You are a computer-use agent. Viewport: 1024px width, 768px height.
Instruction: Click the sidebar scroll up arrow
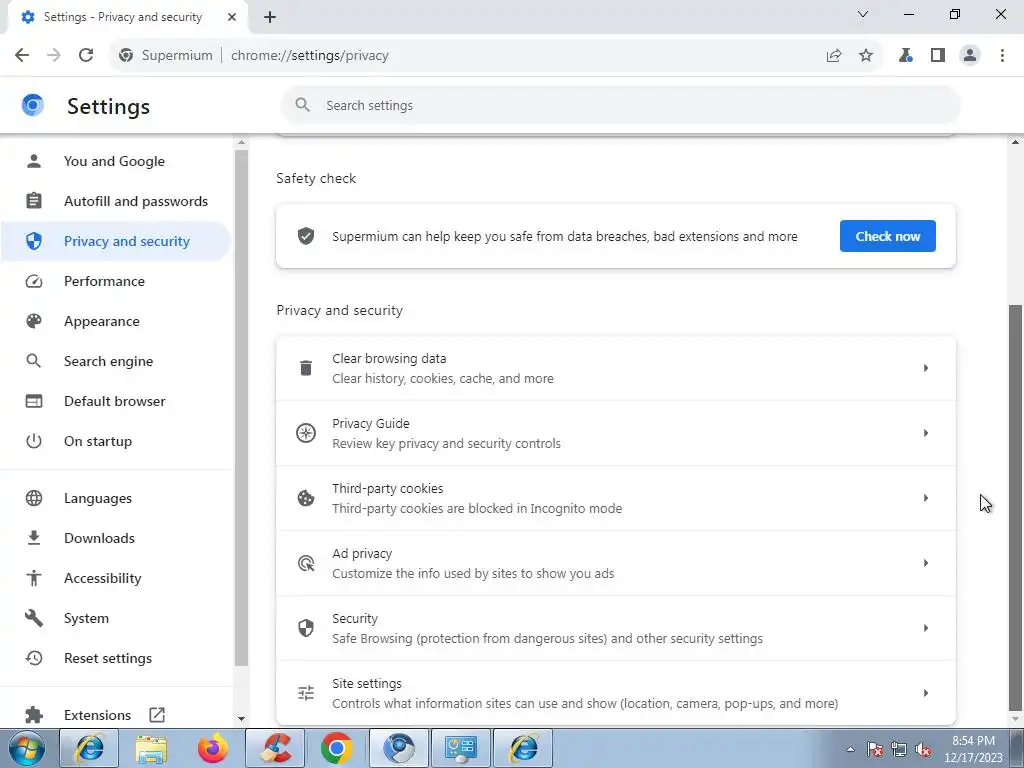(241, 142)
